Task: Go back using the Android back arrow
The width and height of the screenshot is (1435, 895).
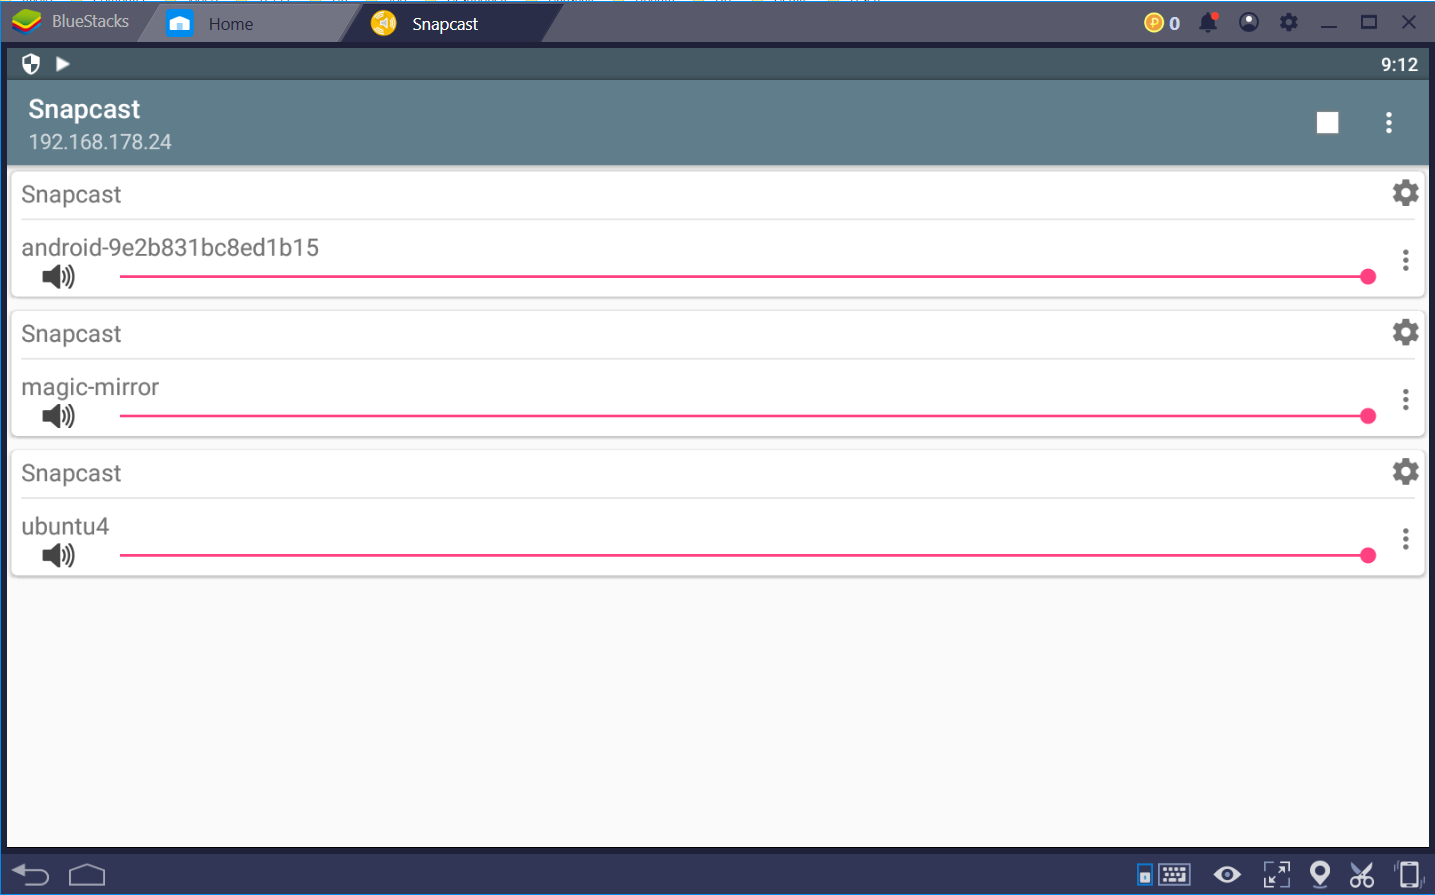Action: [31, 875]
